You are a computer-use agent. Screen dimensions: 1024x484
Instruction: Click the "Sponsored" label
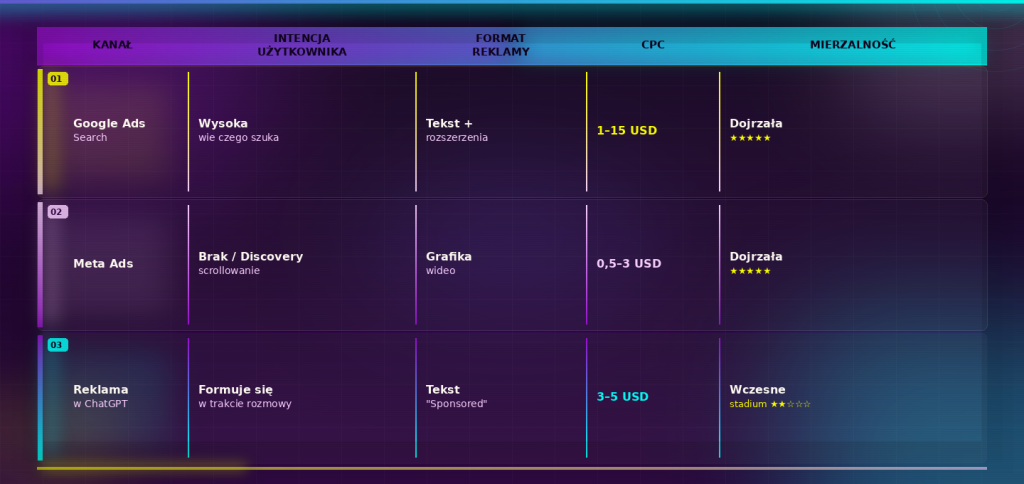pos(456,404)
